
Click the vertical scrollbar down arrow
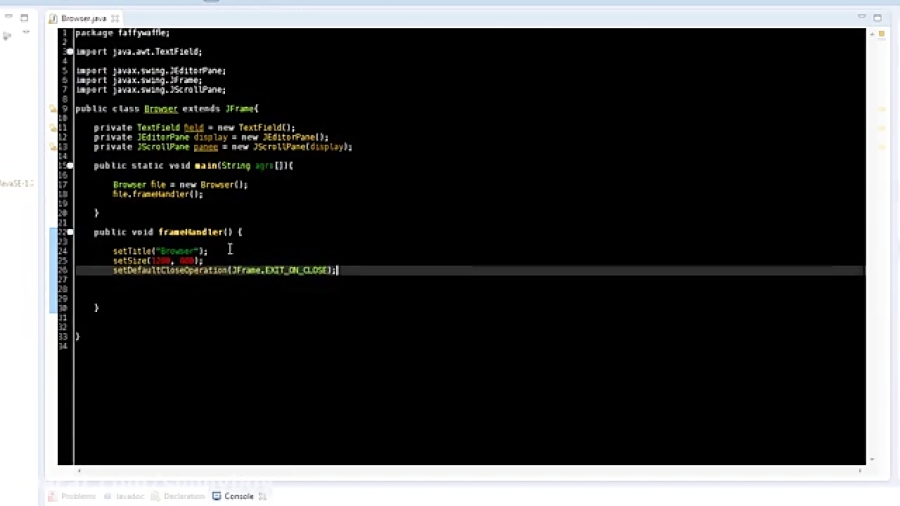pyautogui.click(x=872, y=460)
